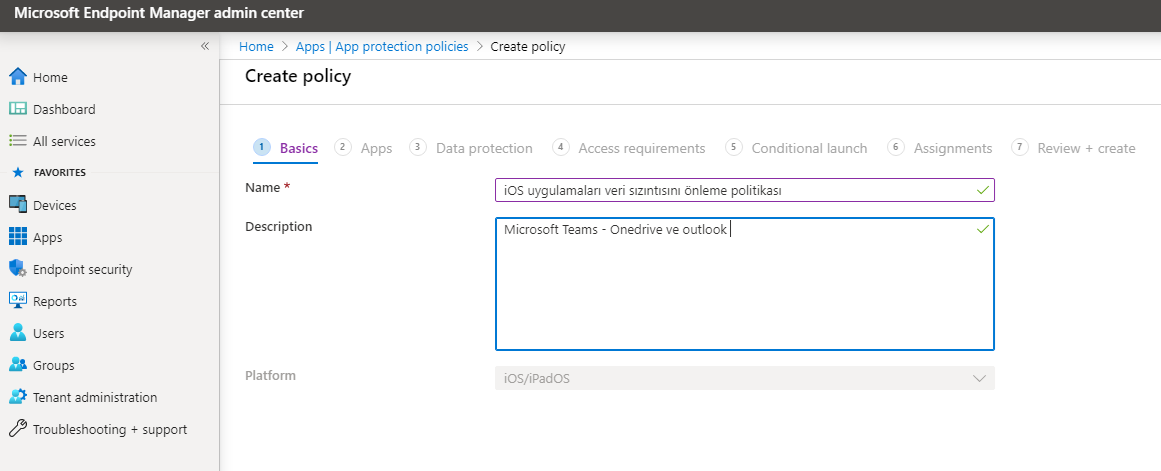Screen dimensions: 1161x471
Task: Focus the Description text area
Action: [x=745, y=284]
